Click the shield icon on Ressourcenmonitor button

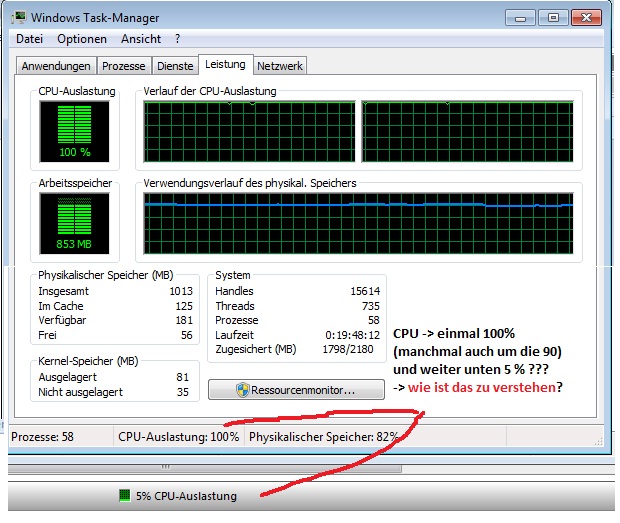[x=242, y=390]
